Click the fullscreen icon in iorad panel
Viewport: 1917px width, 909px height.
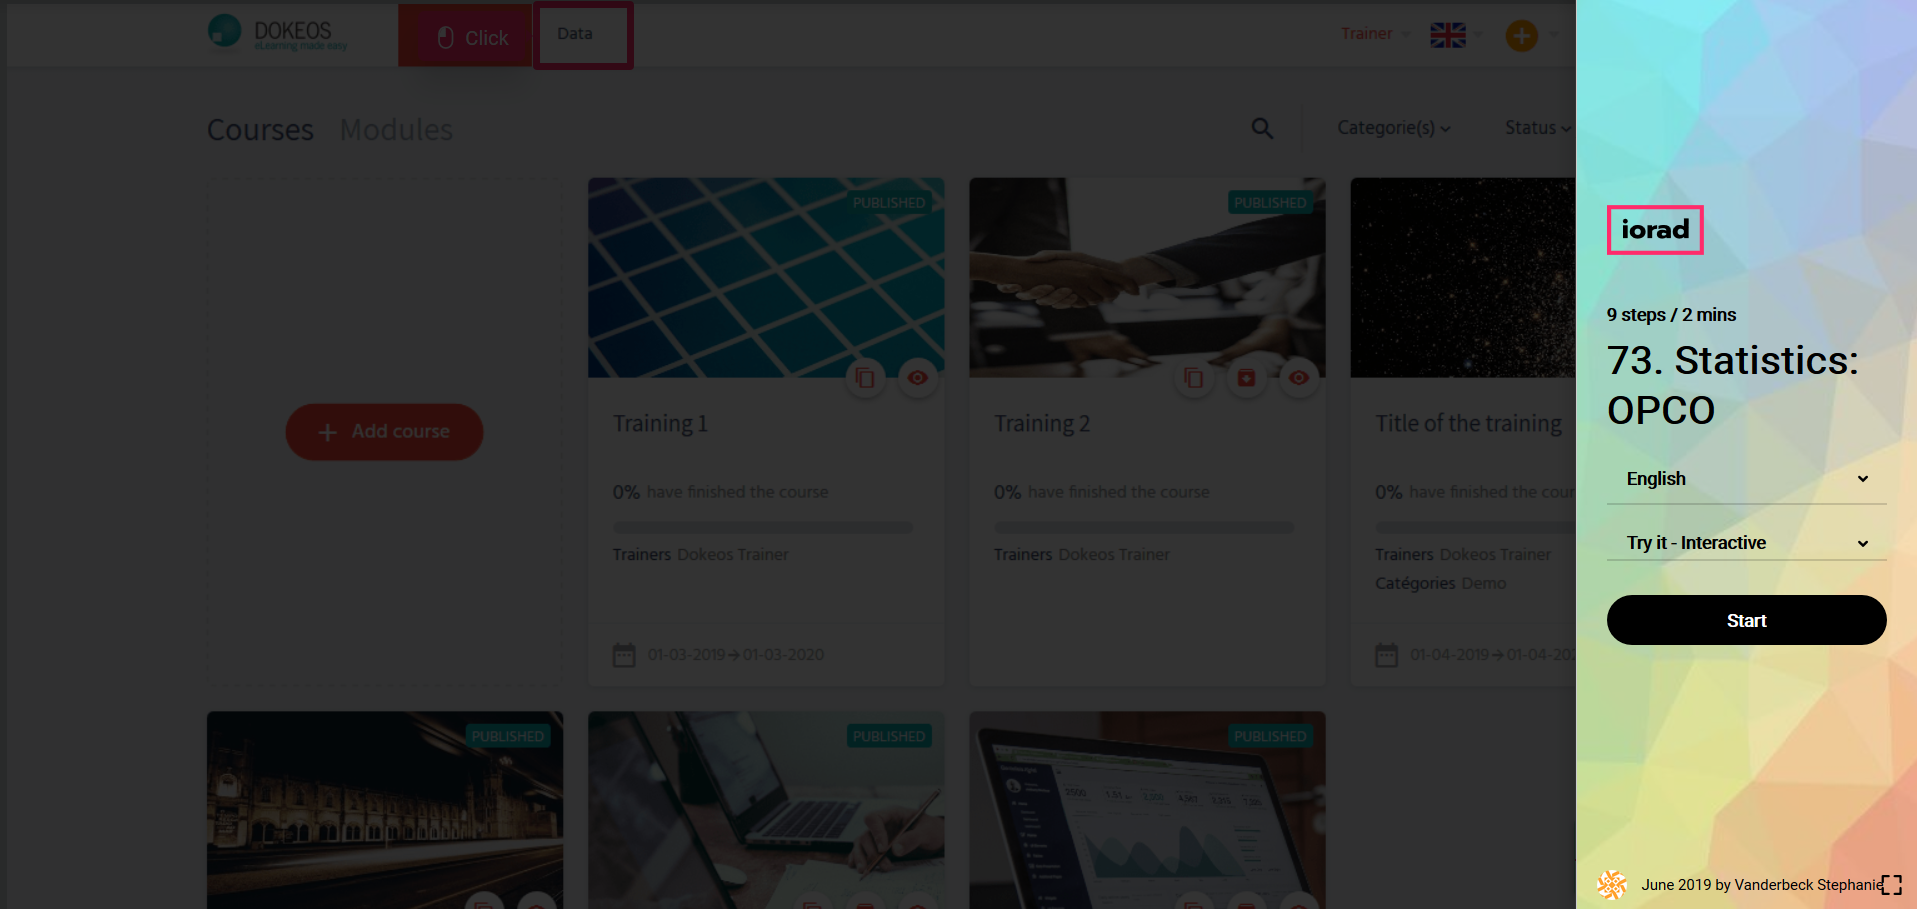1891,885
